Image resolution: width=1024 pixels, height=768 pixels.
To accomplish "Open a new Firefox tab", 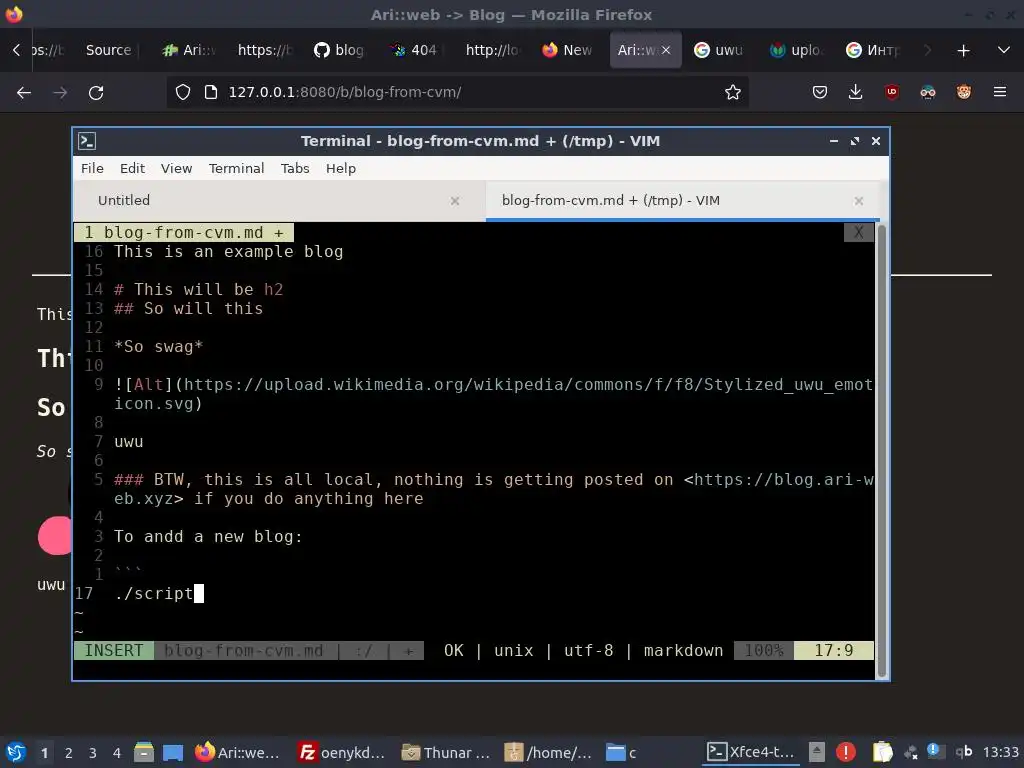I will pos(963,50).
